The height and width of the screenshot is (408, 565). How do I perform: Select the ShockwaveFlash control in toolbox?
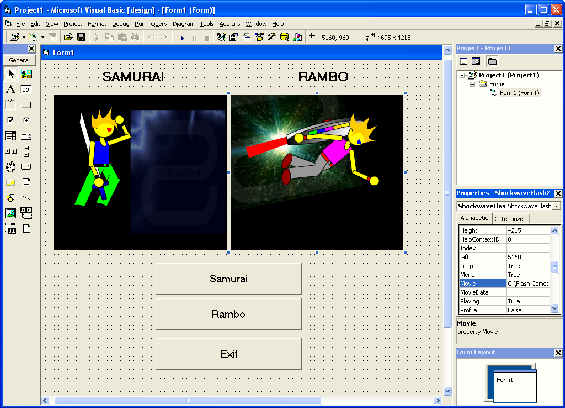pos(26,229)
